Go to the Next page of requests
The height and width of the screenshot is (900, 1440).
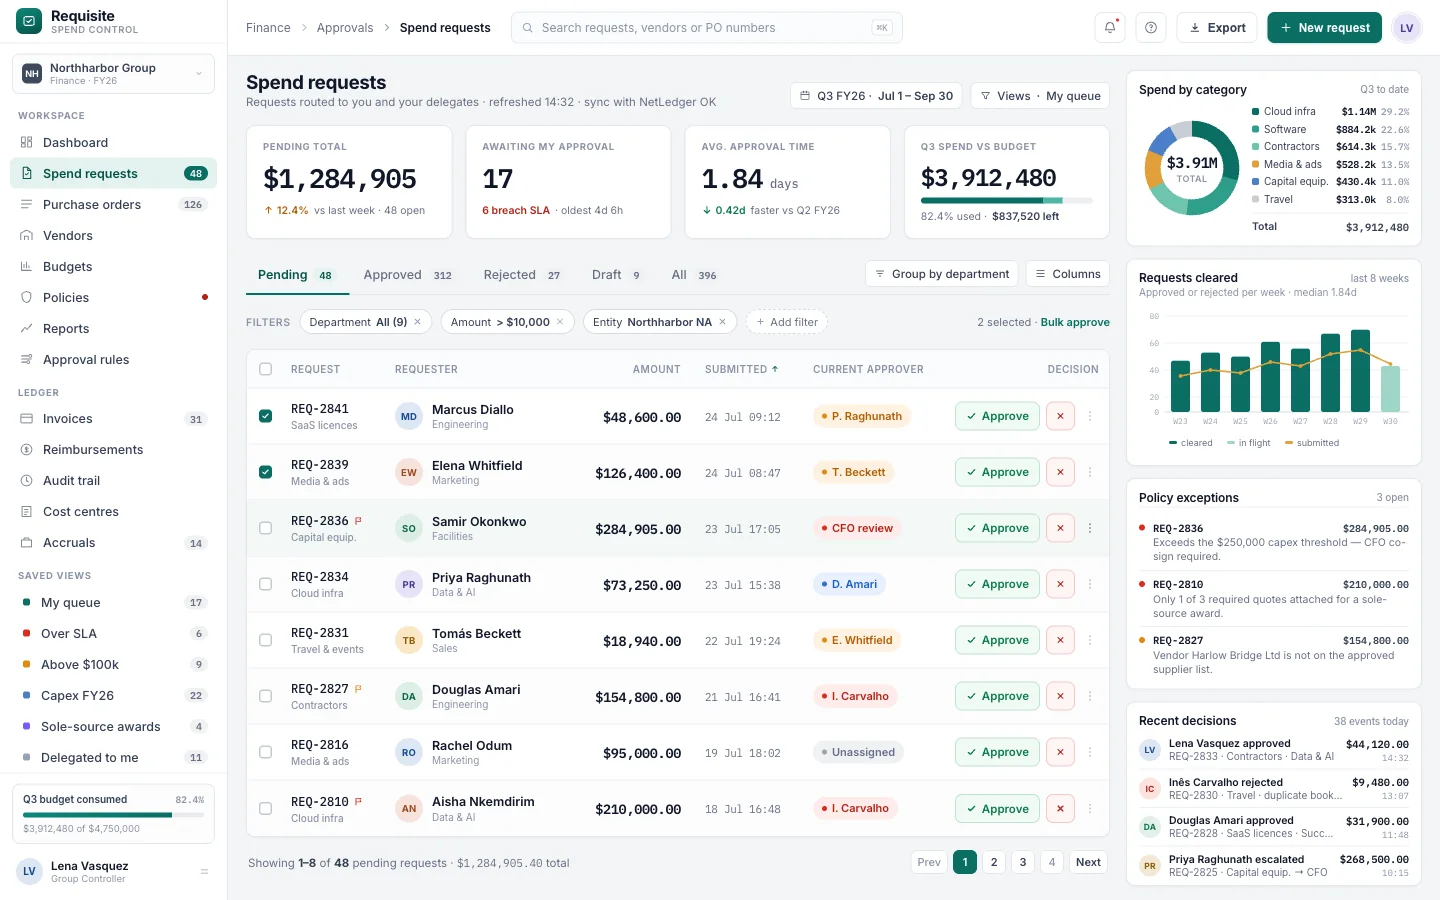coord(1088,862)
